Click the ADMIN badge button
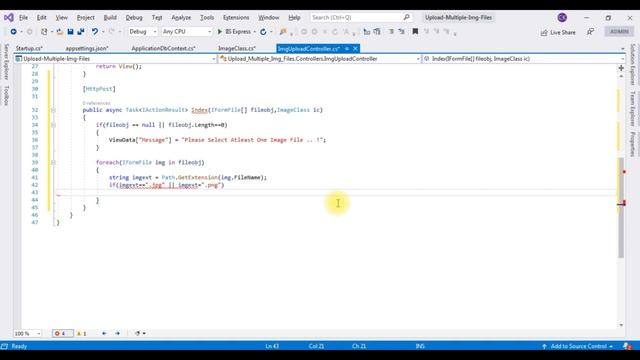640x360 pixels. [x=619, y=31]
